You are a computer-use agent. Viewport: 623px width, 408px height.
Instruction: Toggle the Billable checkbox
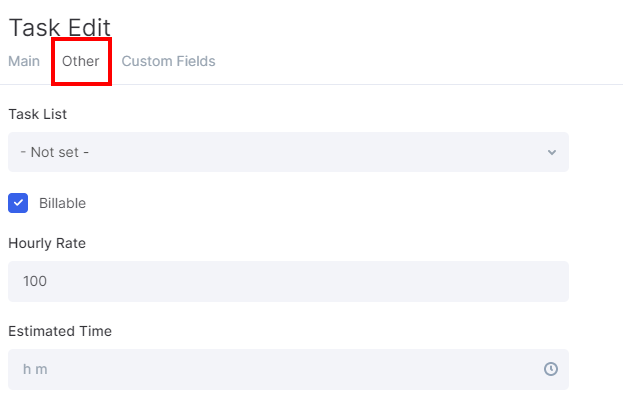[x=18, y=203]
